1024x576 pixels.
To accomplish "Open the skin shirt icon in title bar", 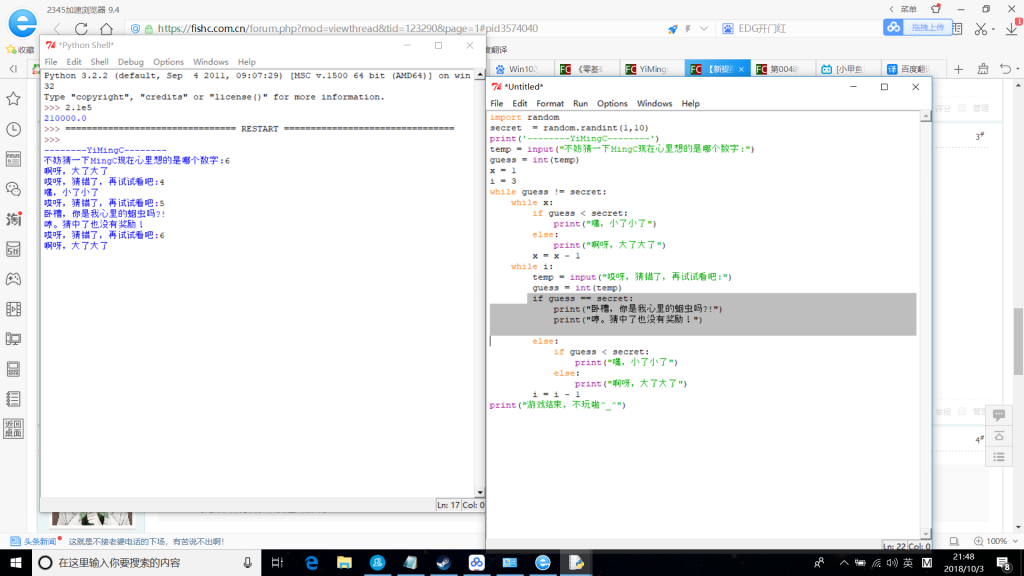I will 936,9.
